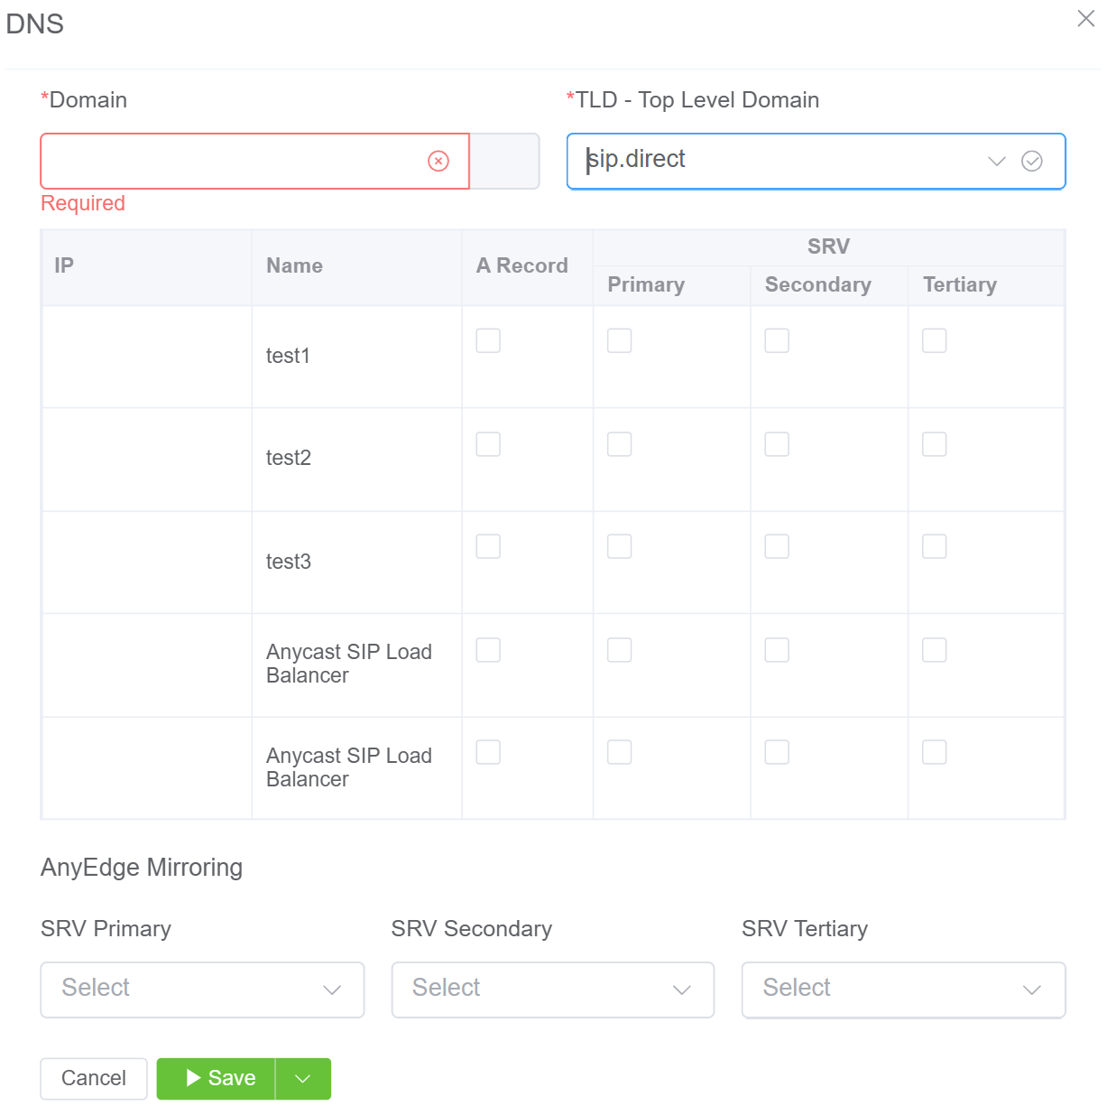
Task: Check SRV Tertiary for last Anycast Load Balancer
Action: coord(934,753)
